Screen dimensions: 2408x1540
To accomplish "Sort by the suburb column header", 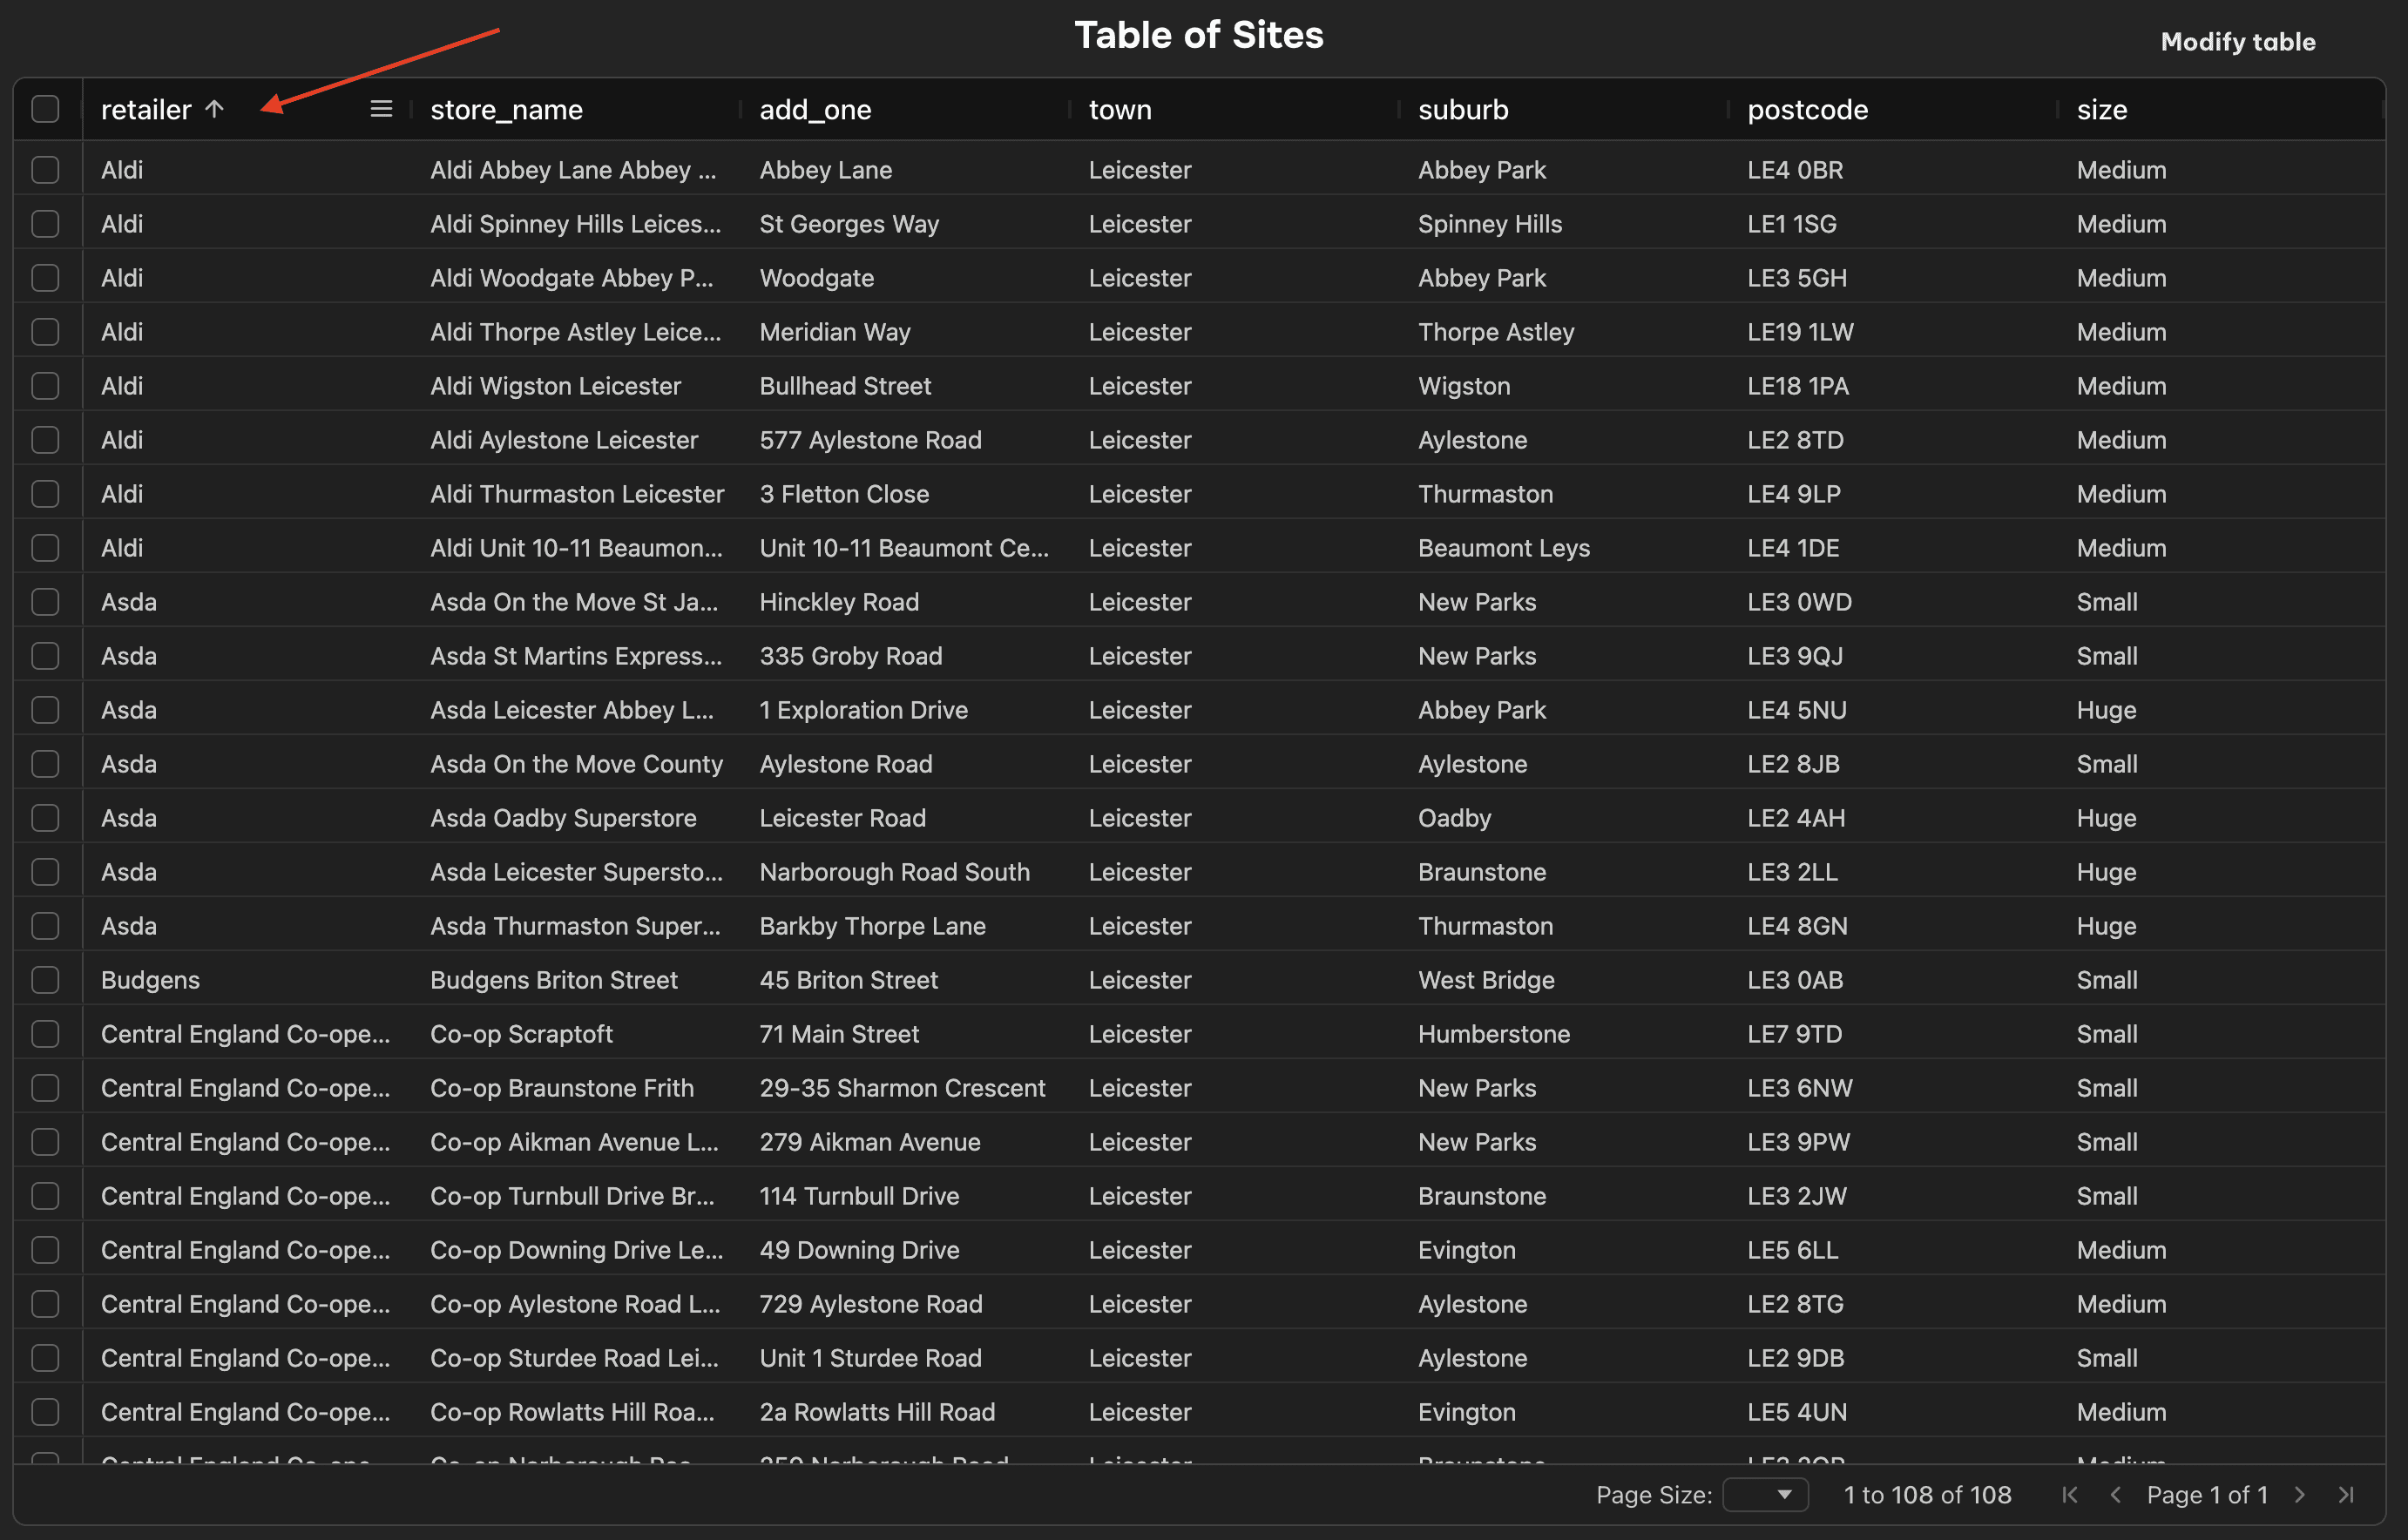I will coord(1463,109).
